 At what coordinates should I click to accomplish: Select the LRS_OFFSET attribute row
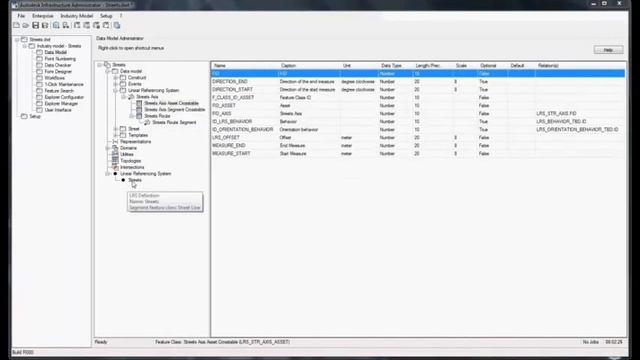coord(418,138)
